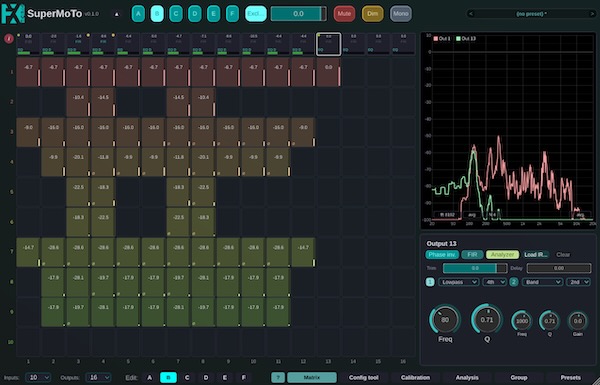Toggle filter 2 enable button
Viewport: 600px width, 385px height.
pos(514,282)
